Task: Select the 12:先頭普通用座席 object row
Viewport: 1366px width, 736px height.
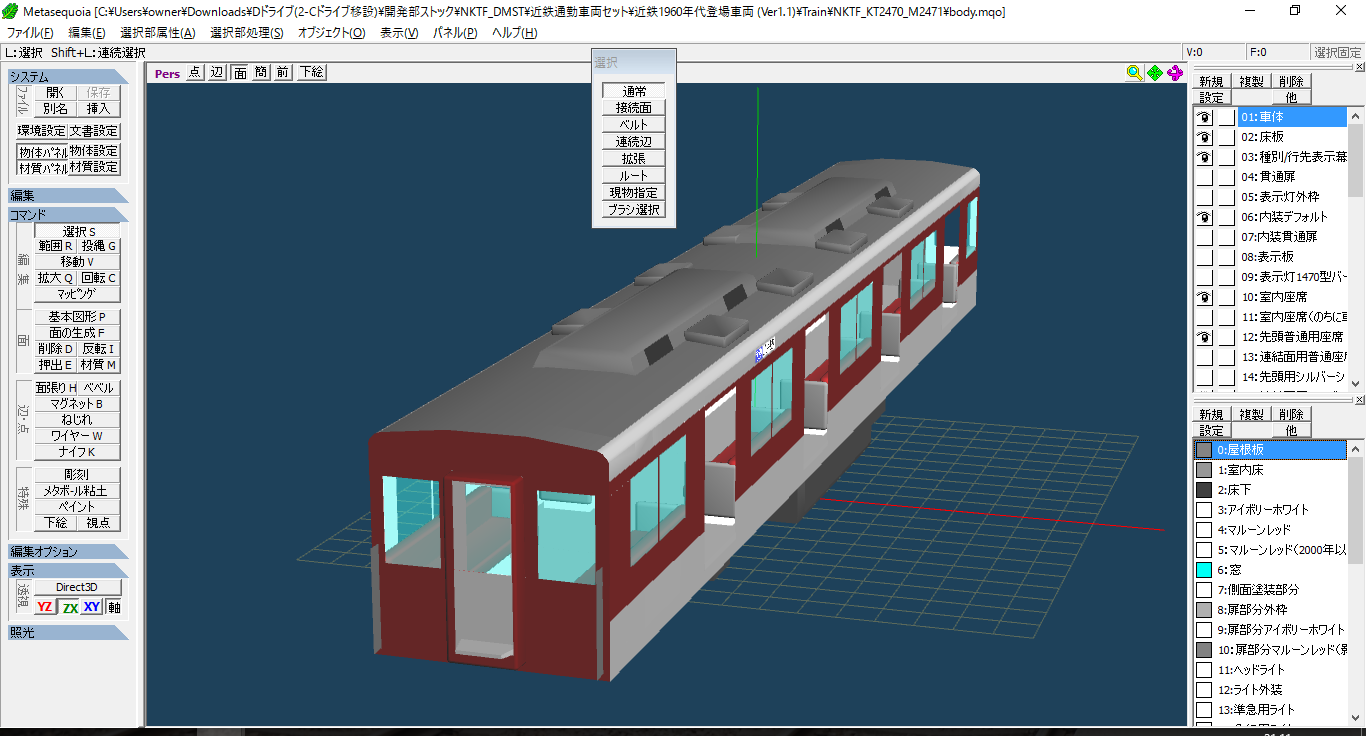Action: point(1292,337)
